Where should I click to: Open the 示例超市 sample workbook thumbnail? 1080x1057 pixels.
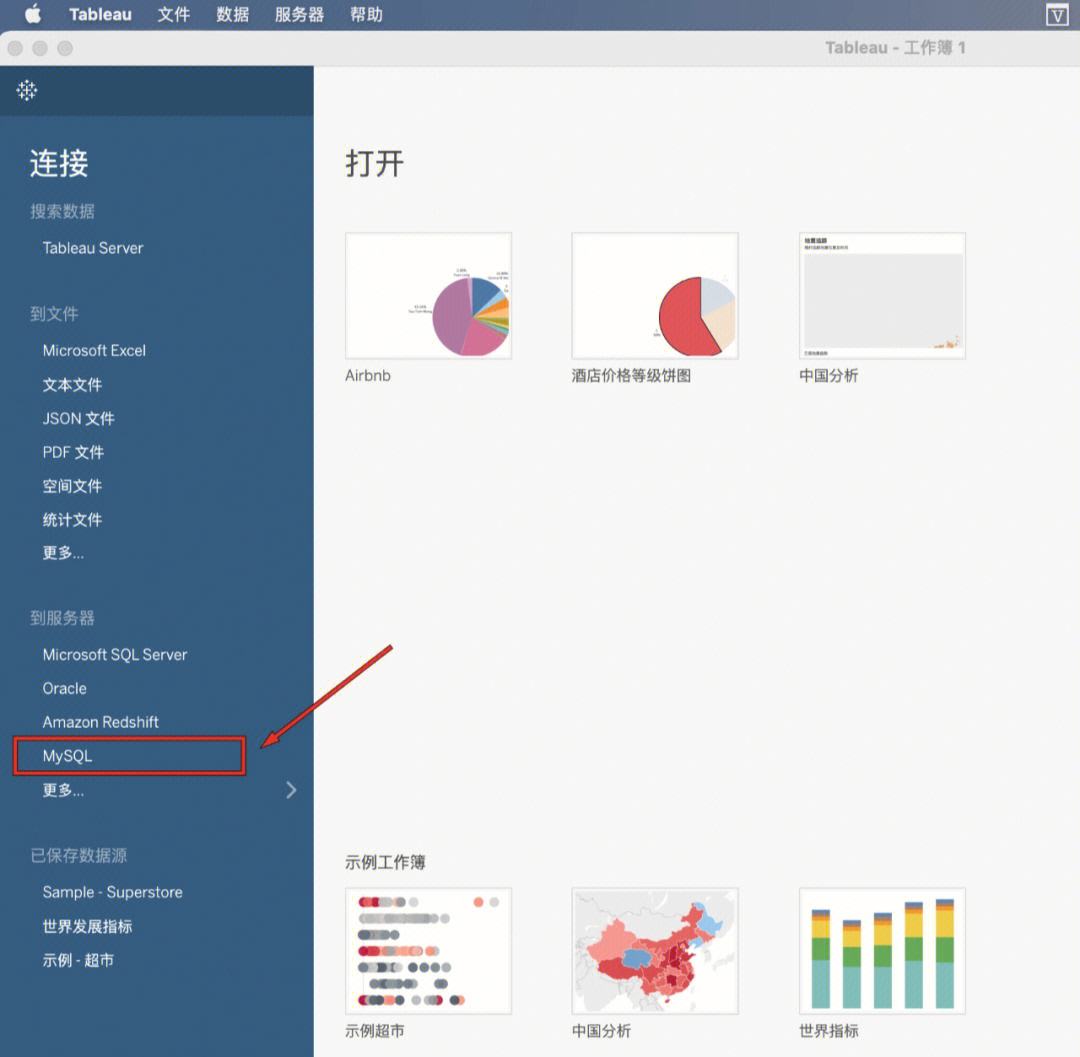(428, 951)
